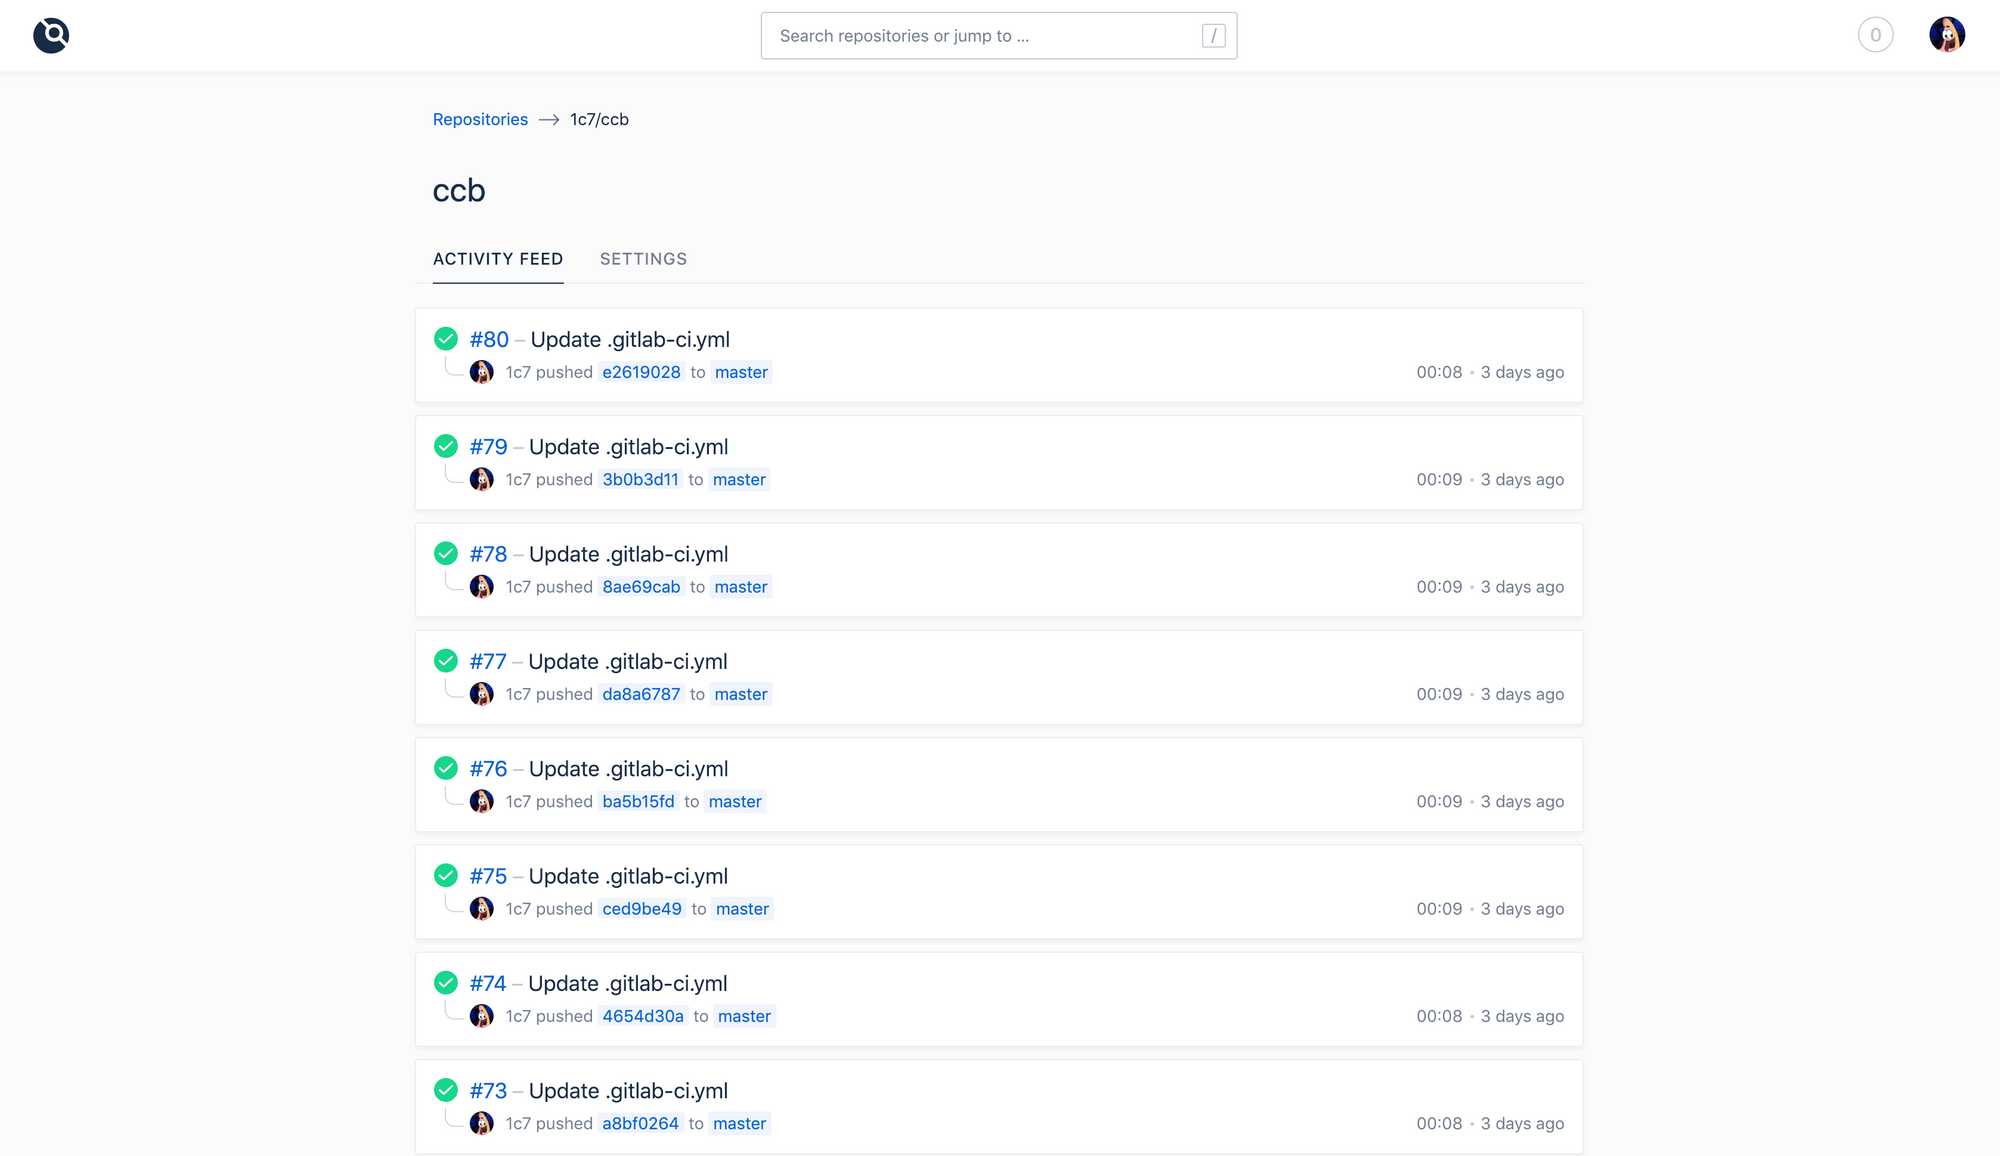This screenshot has width=2000, height=1156.
Task: Click the green success icon for build #80
Action: (446, 339)
